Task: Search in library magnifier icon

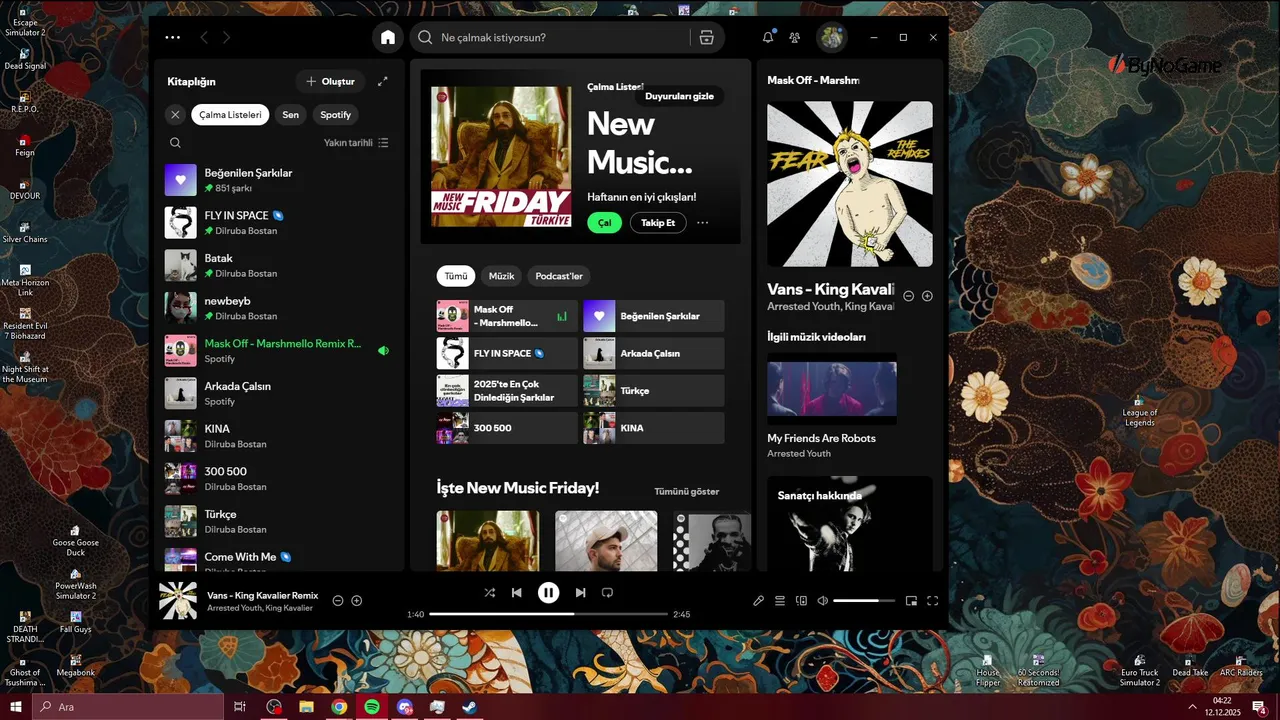Action: coord(175,143)
